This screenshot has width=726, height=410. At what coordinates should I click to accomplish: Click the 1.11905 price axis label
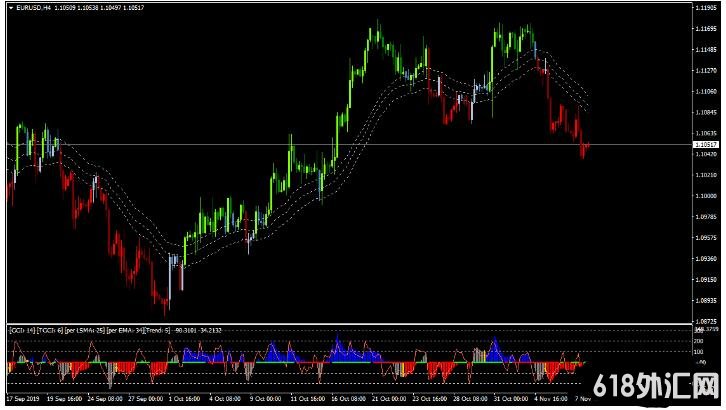(706, 8)
